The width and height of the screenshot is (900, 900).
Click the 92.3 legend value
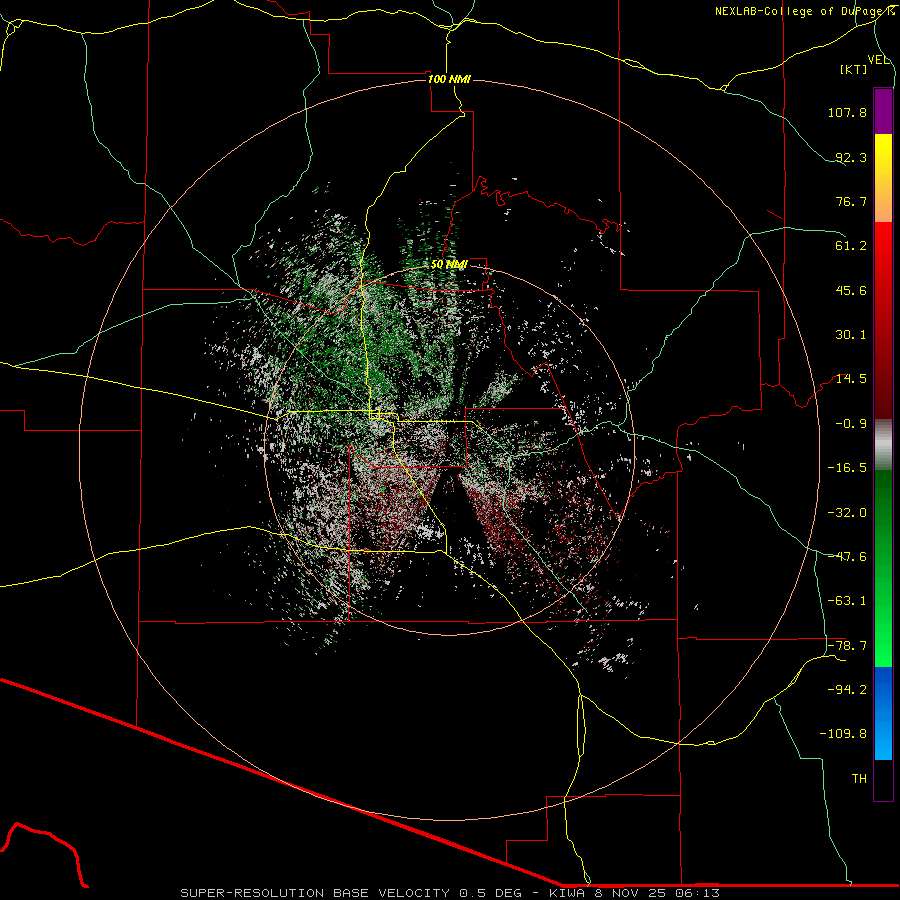[x=851, y=157]
